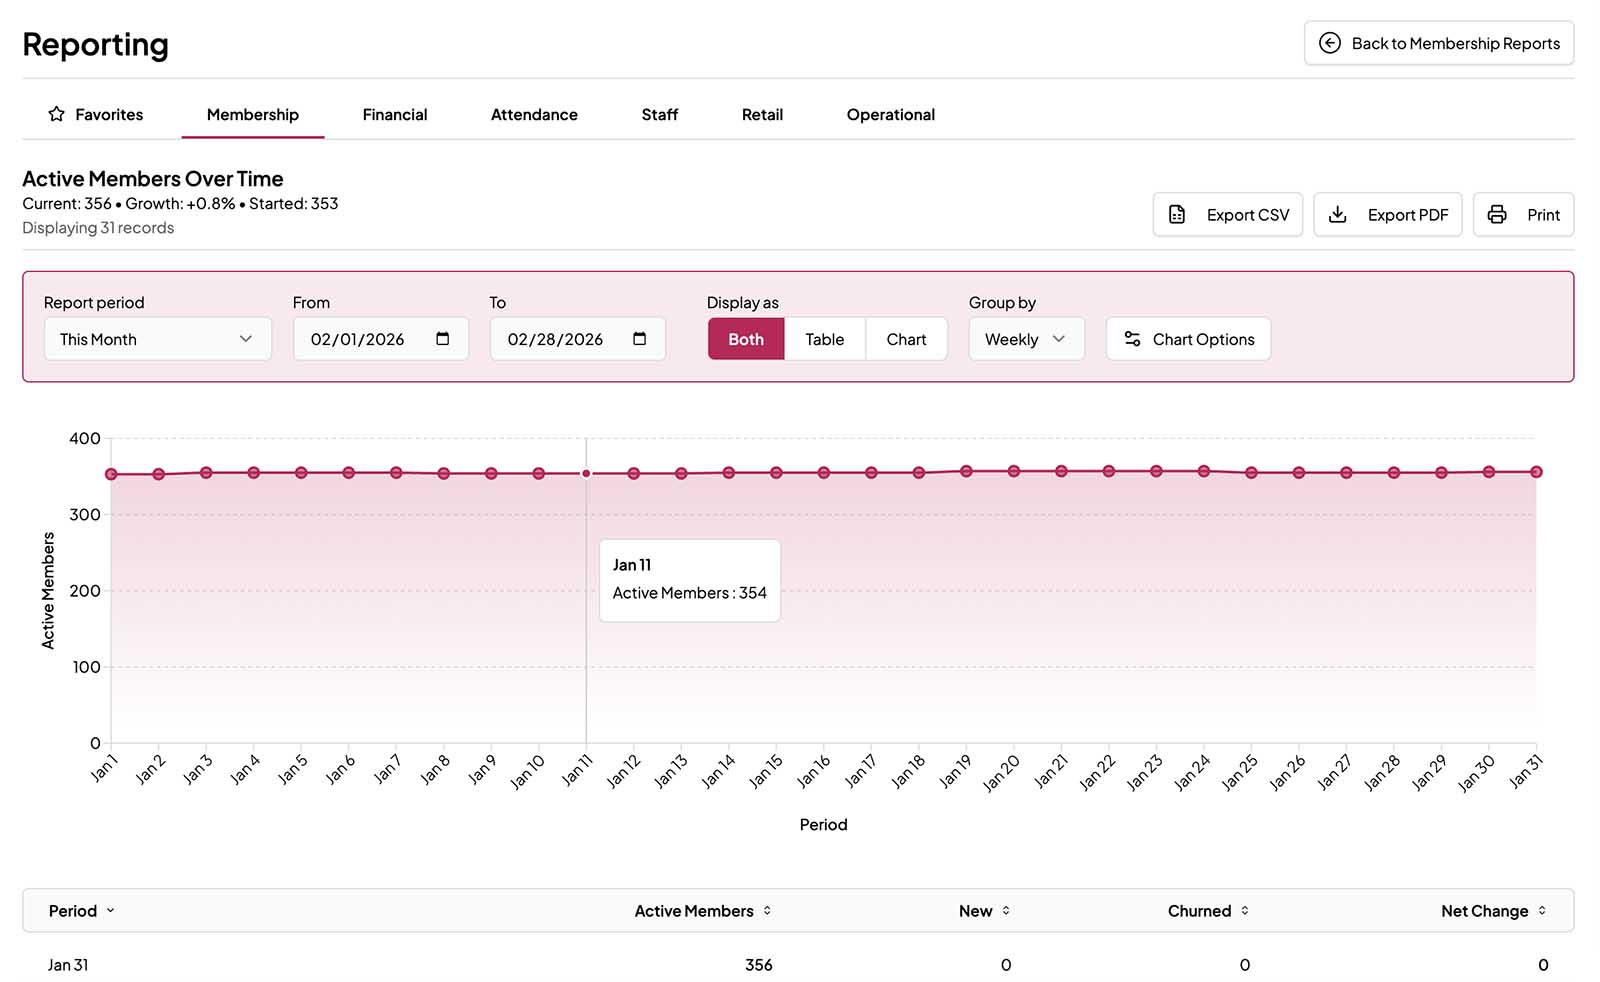
Task: Click the Print printer icon
Action: 1497,214
